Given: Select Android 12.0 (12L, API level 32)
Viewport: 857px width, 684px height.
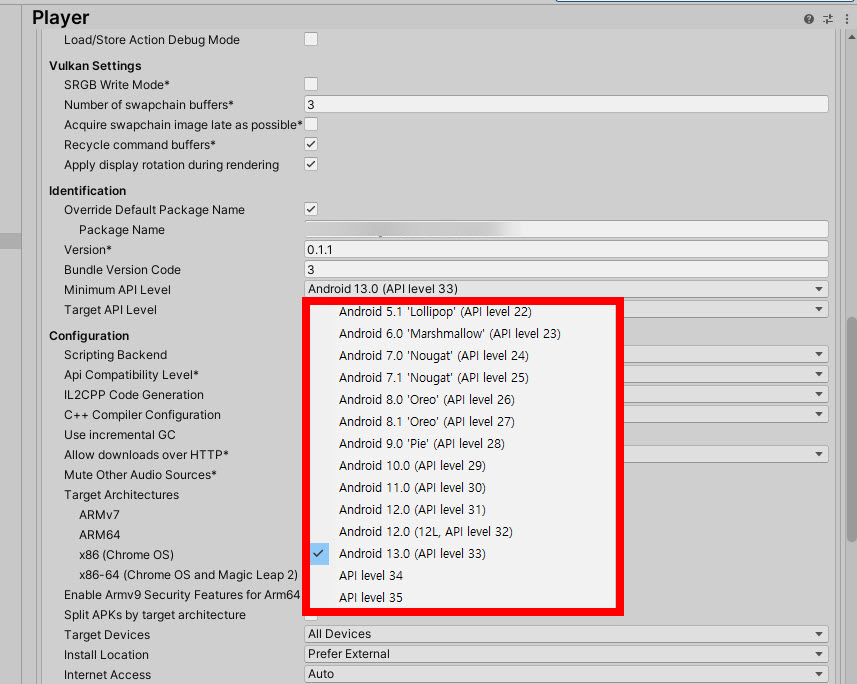Looking at the screenshot, I should click(x=462, y=531).
